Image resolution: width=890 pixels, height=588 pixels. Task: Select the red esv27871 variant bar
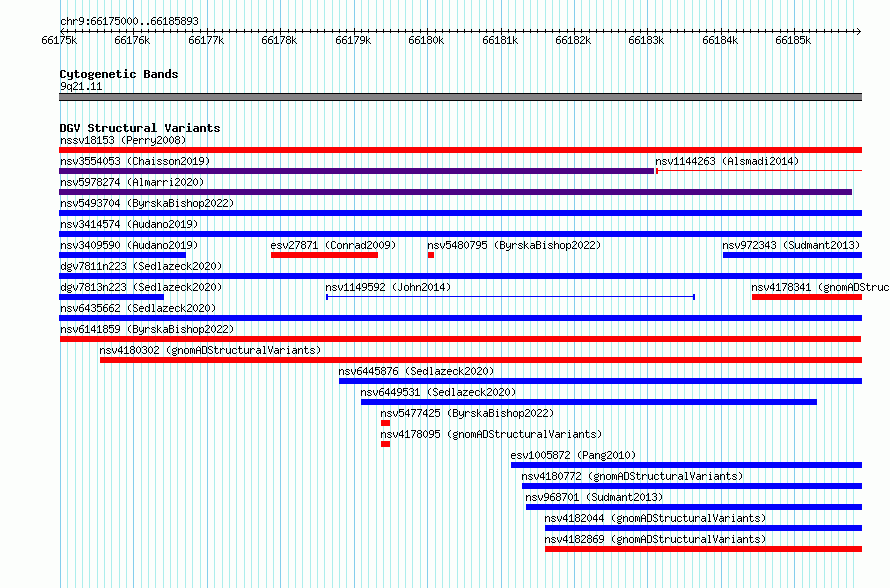tap(324, 255)
